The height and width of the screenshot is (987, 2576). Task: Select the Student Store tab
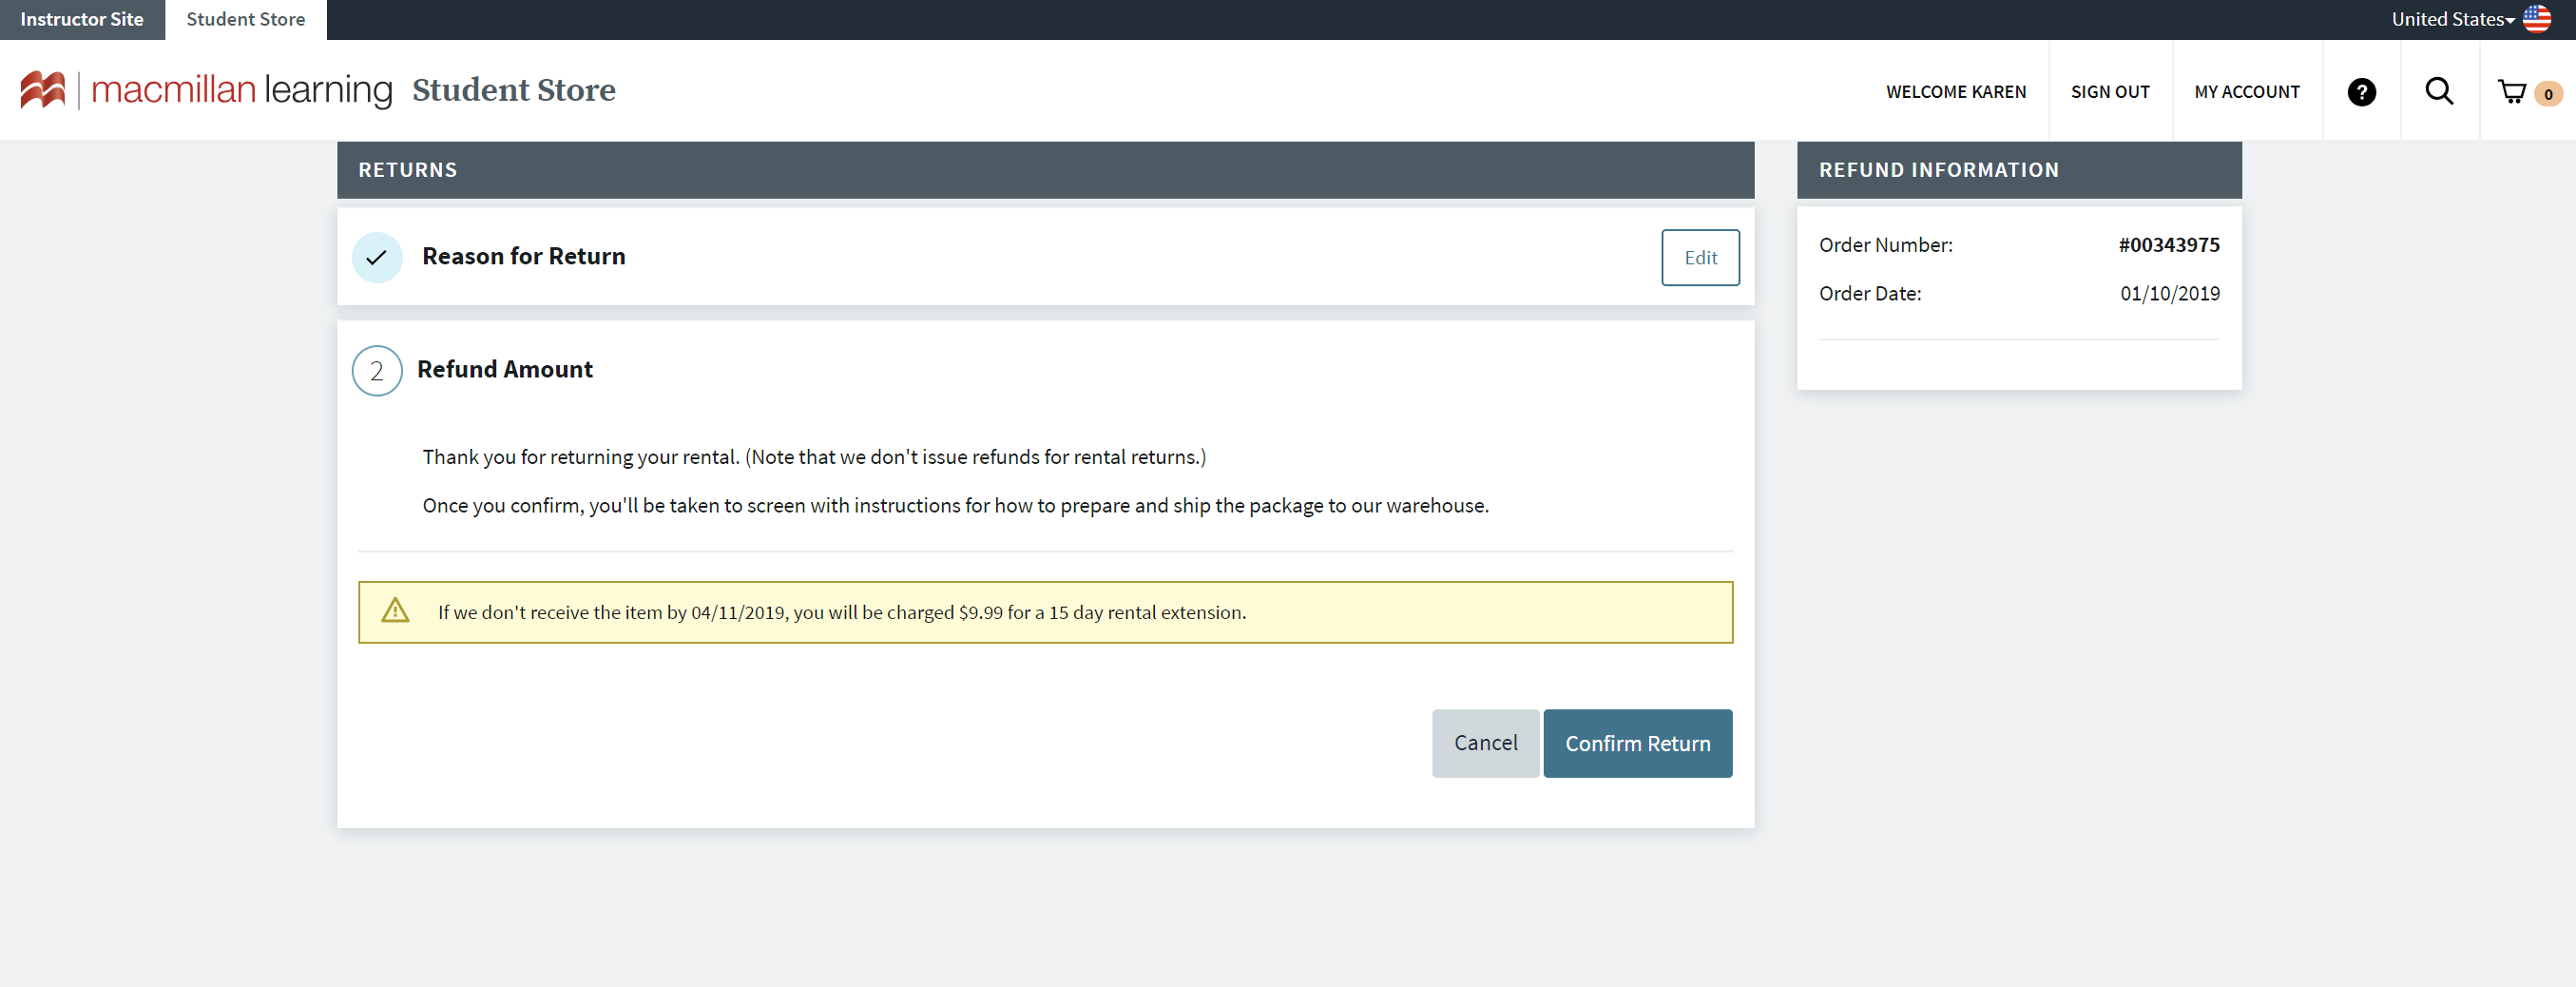tap(245, 19)
